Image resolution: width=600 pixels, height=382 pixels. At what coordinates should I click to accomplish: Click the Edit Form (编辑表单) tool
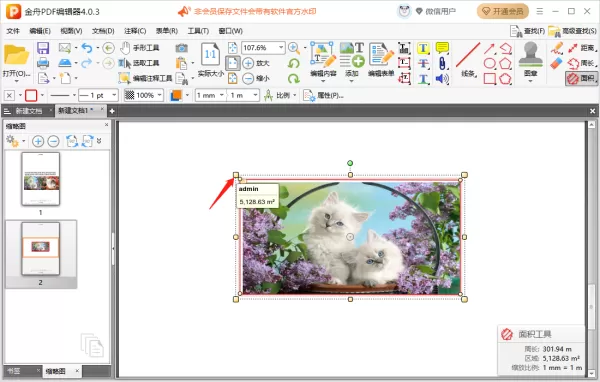pyautogui.click(x=381, y=59)
